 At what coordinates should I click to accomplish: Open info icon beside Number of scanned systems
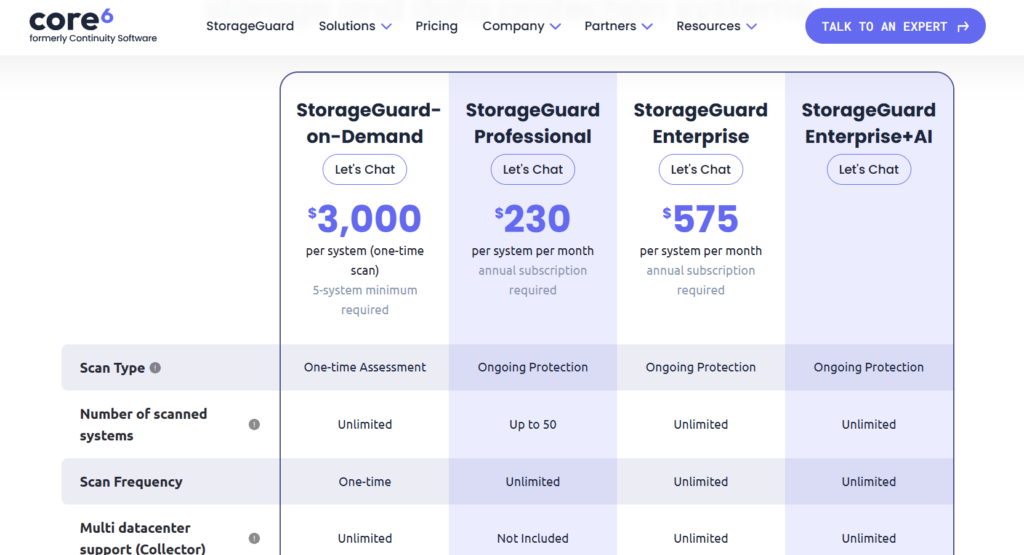(254, 424)
